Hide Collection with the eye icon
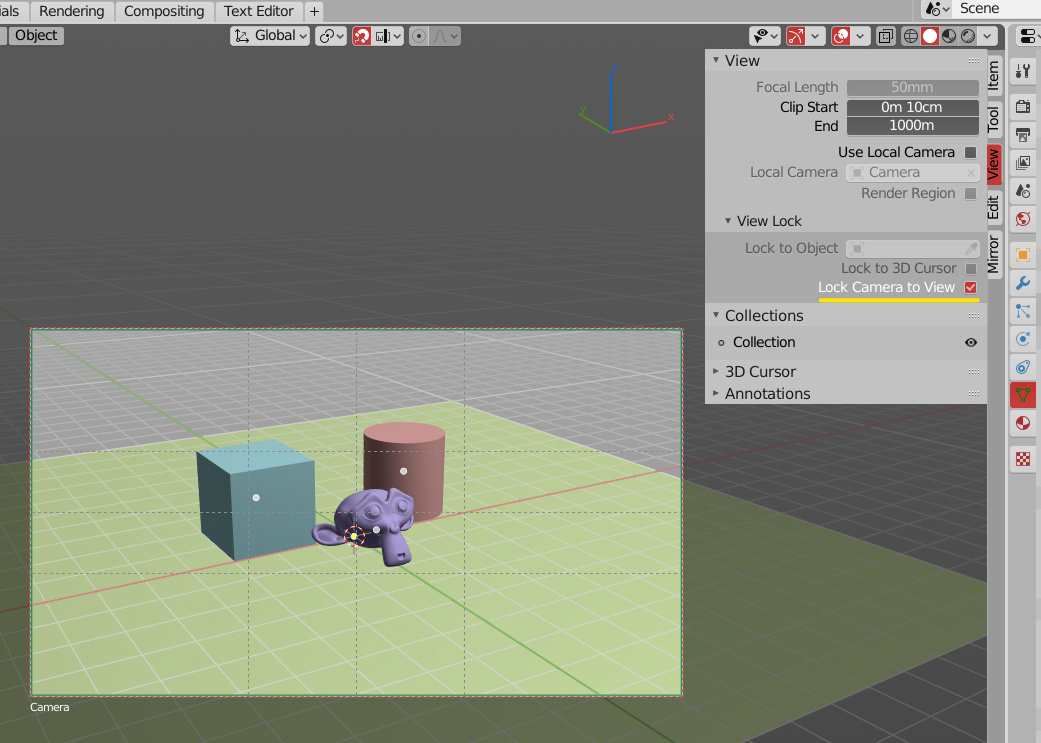 pos(971,343)
